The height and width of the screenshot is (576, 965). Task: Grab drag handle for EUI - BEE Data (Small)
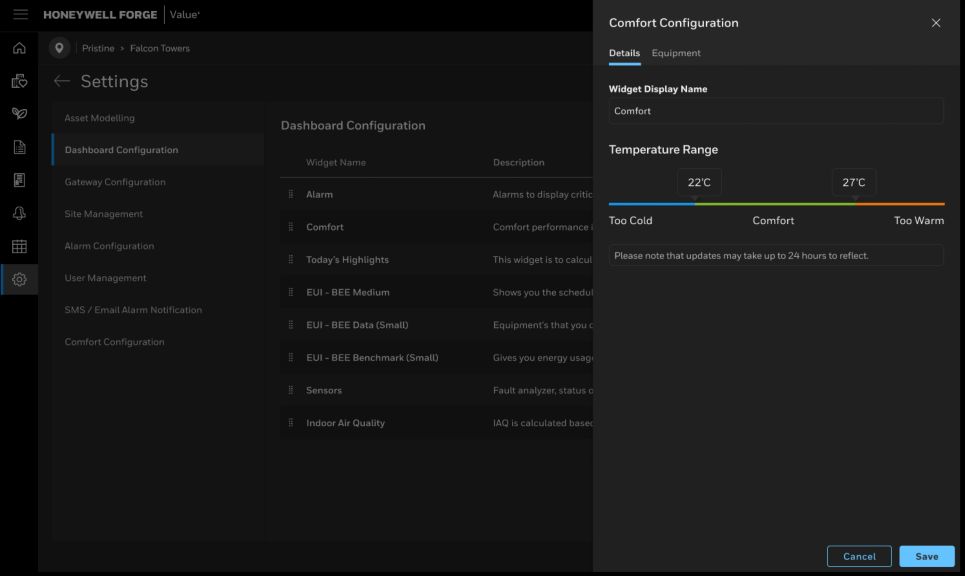coord(290,325)
